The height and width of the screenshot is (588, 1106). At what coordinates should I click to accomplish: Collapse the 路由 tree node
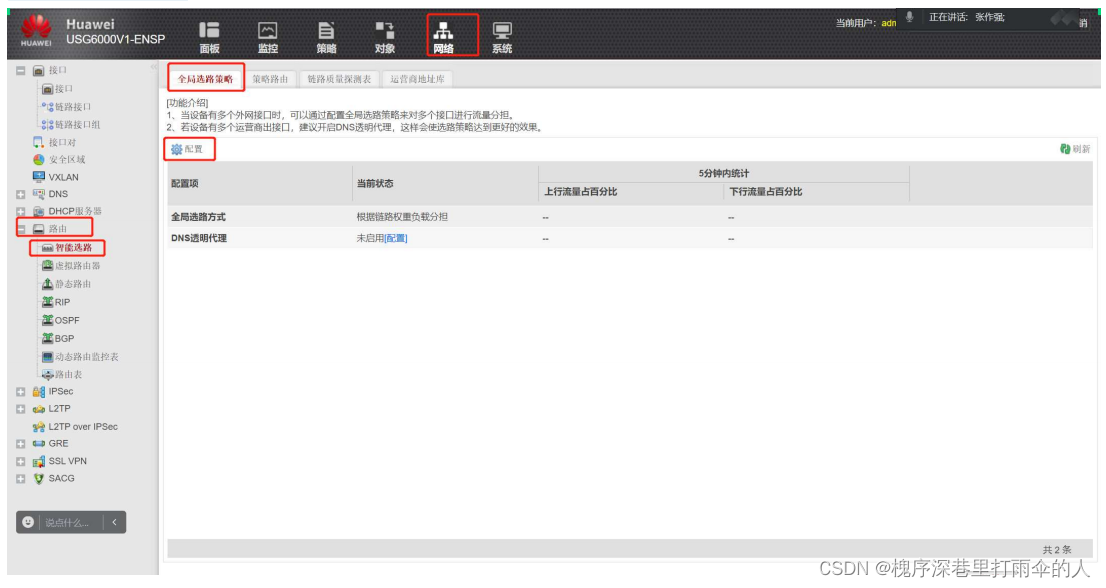tap(20, 229)
